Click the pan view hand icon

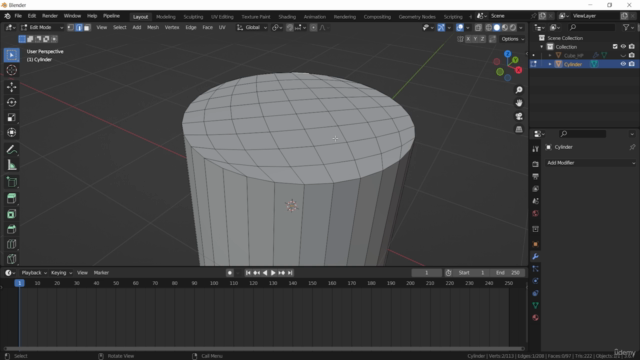tap(519, 103)
